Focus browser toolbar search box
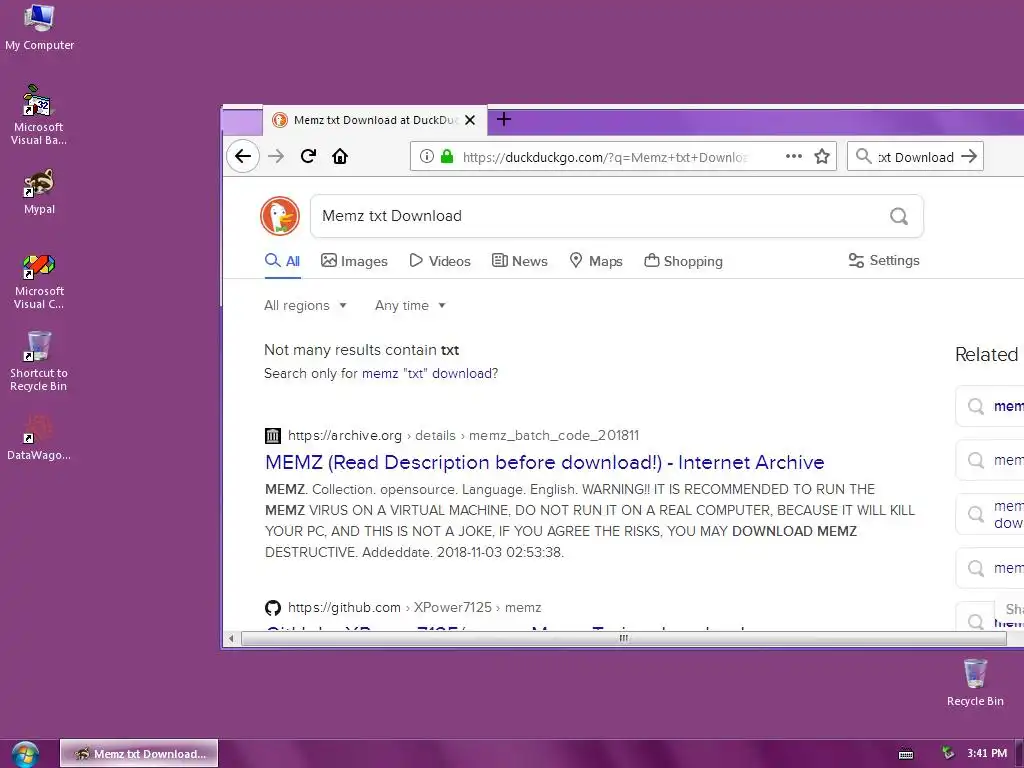This screenshot has width=1024, height=768. click(916, 157)
